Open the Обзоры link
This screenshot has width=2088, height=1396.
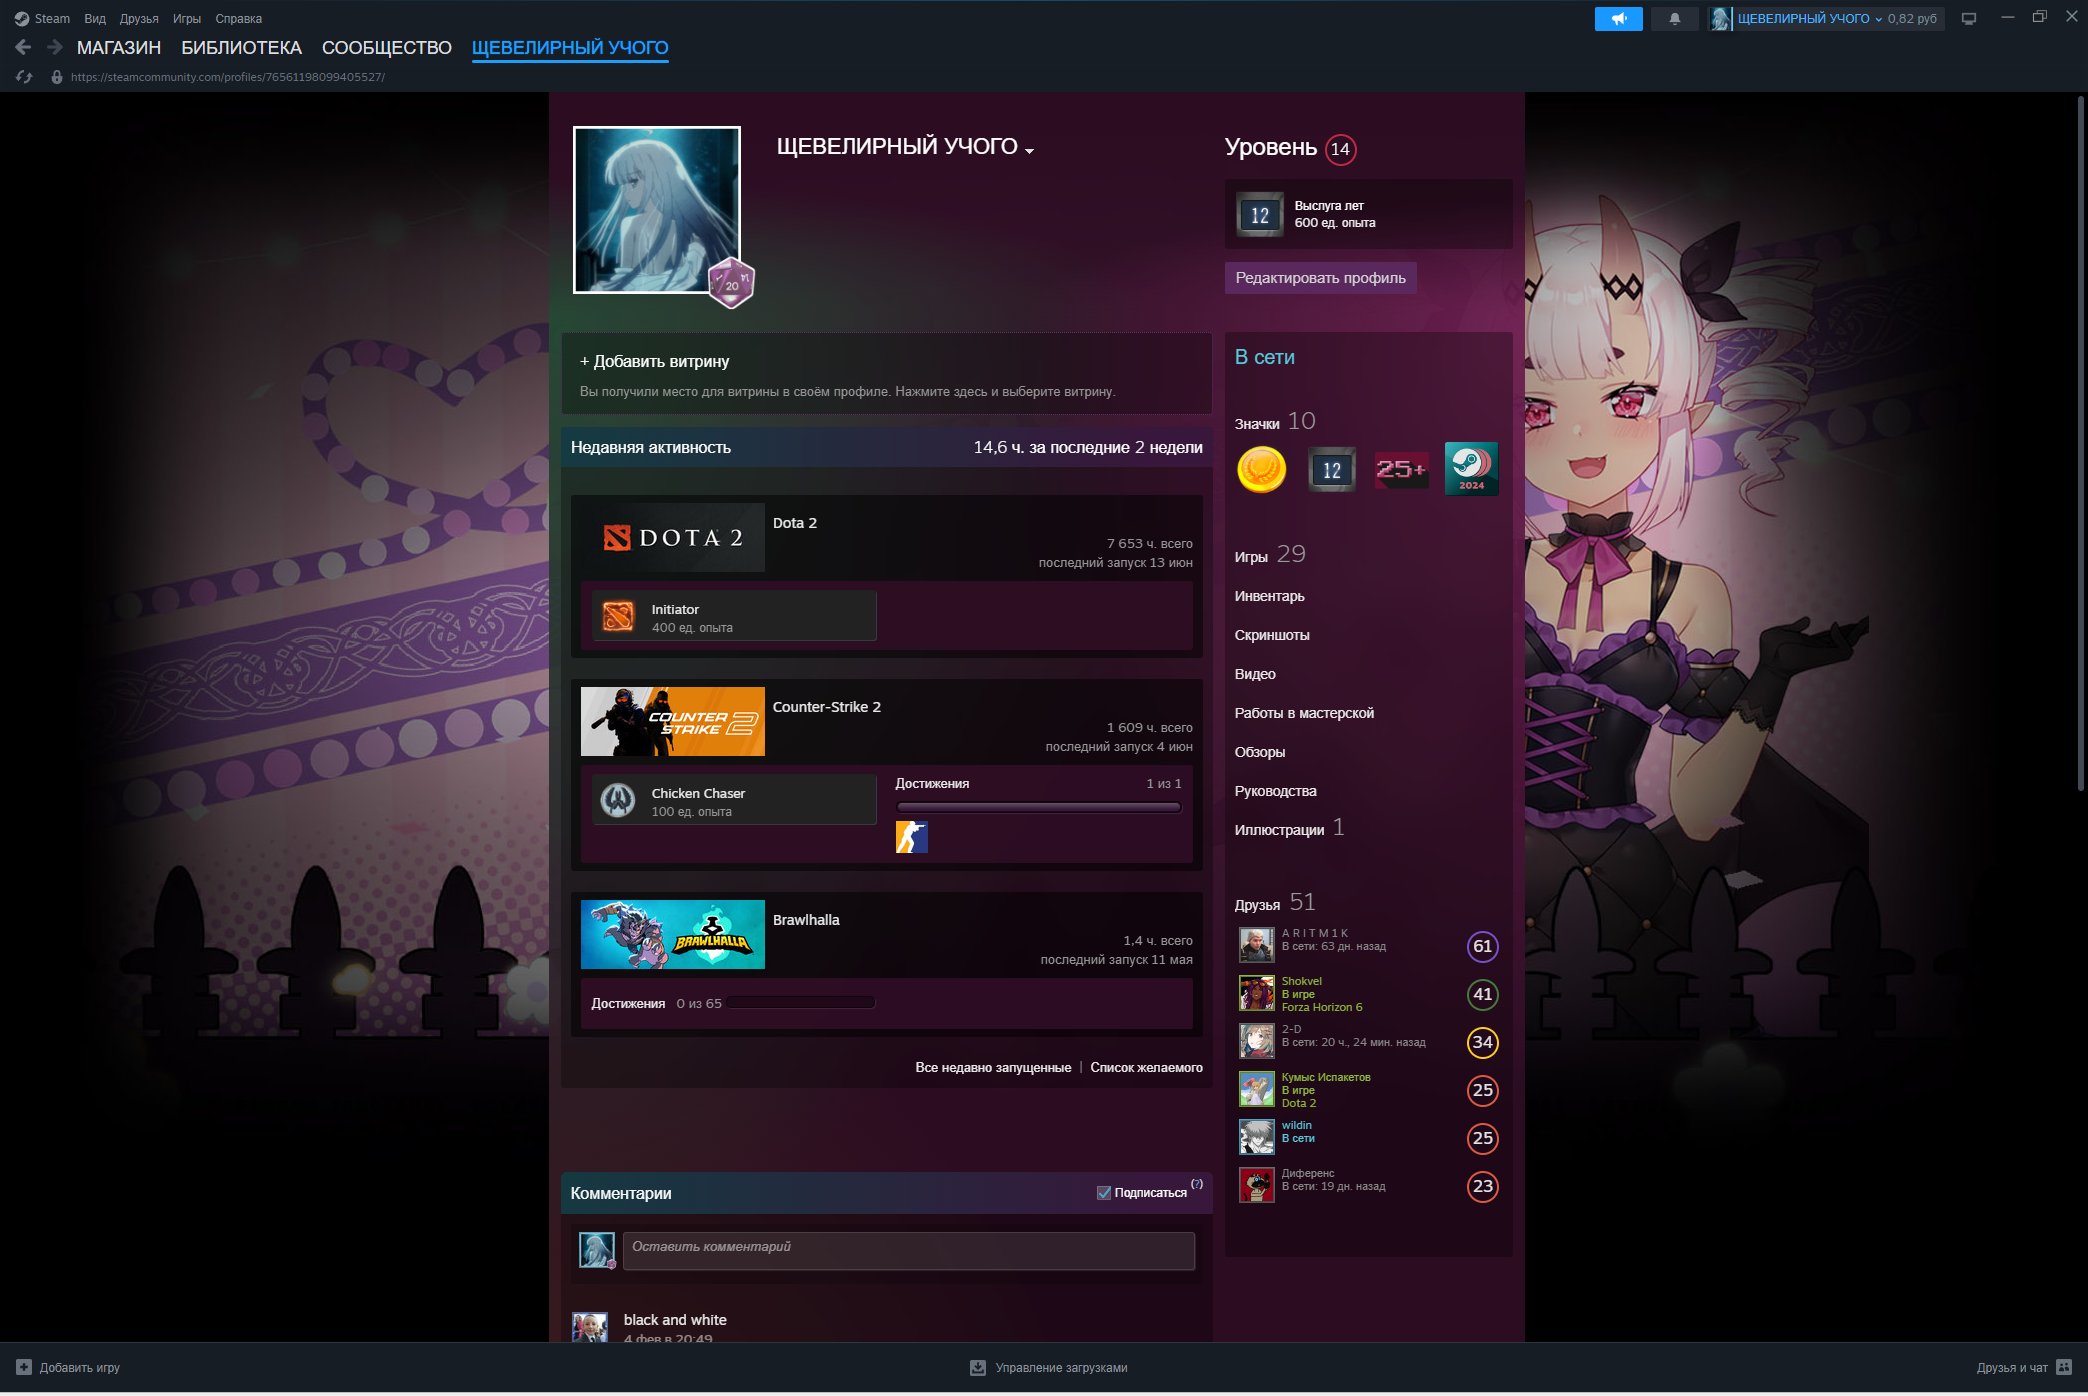pos(1260,752)
